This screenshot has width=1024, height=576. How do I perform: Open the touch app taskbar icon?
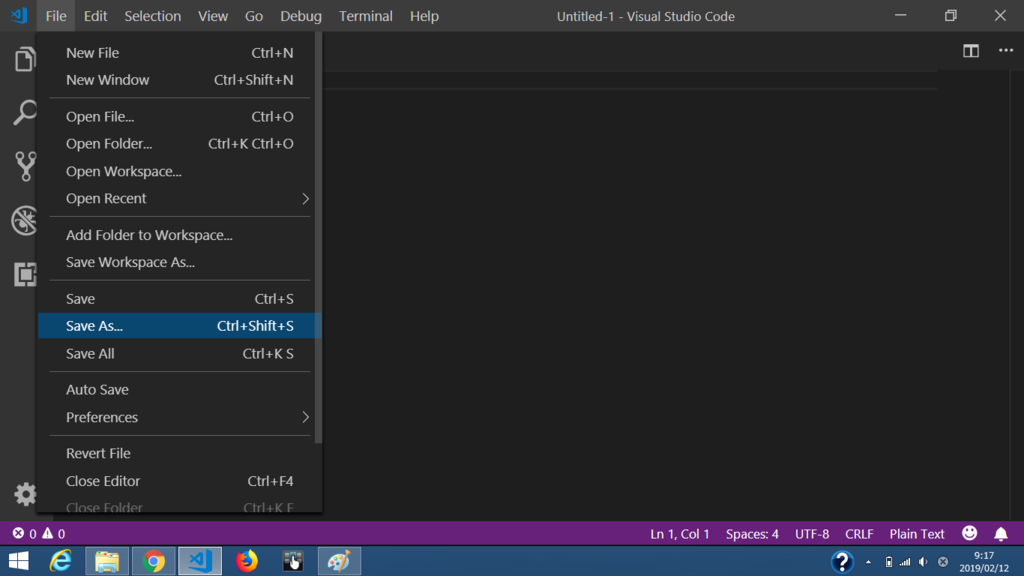(x=293, y=561)
